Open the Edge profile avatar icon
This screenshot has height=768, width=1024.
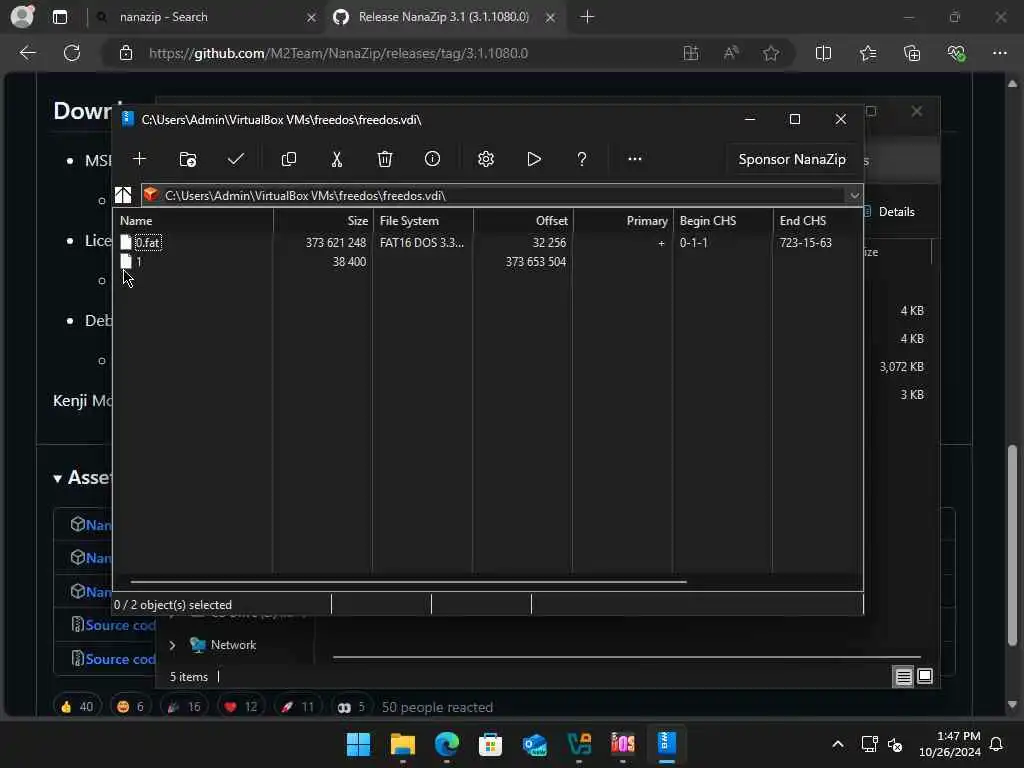(x=23, y=16)
